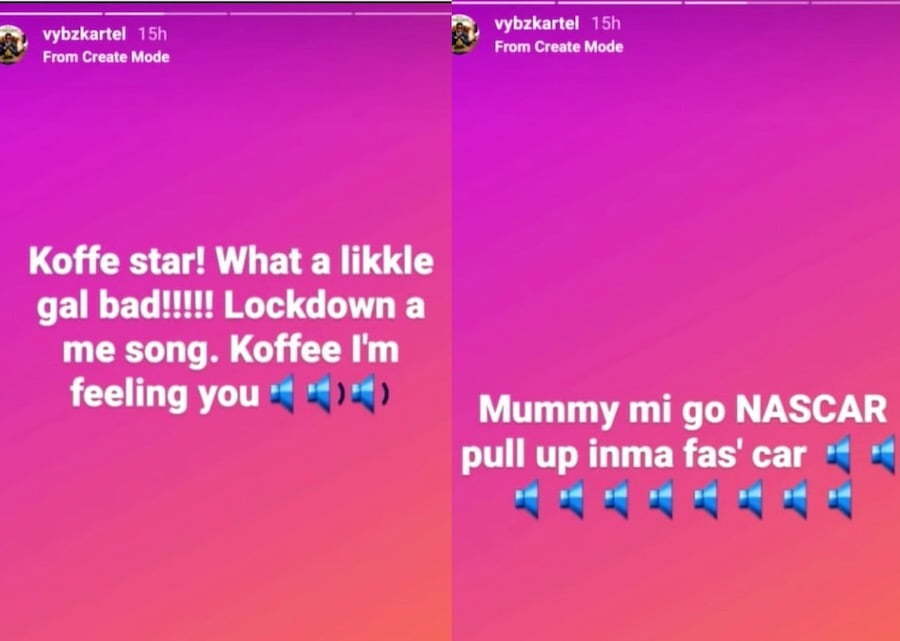Viewport: 900px width, 641px height.
Task: Tap the 15h timestamp in the right story
Action: [606, 24]
